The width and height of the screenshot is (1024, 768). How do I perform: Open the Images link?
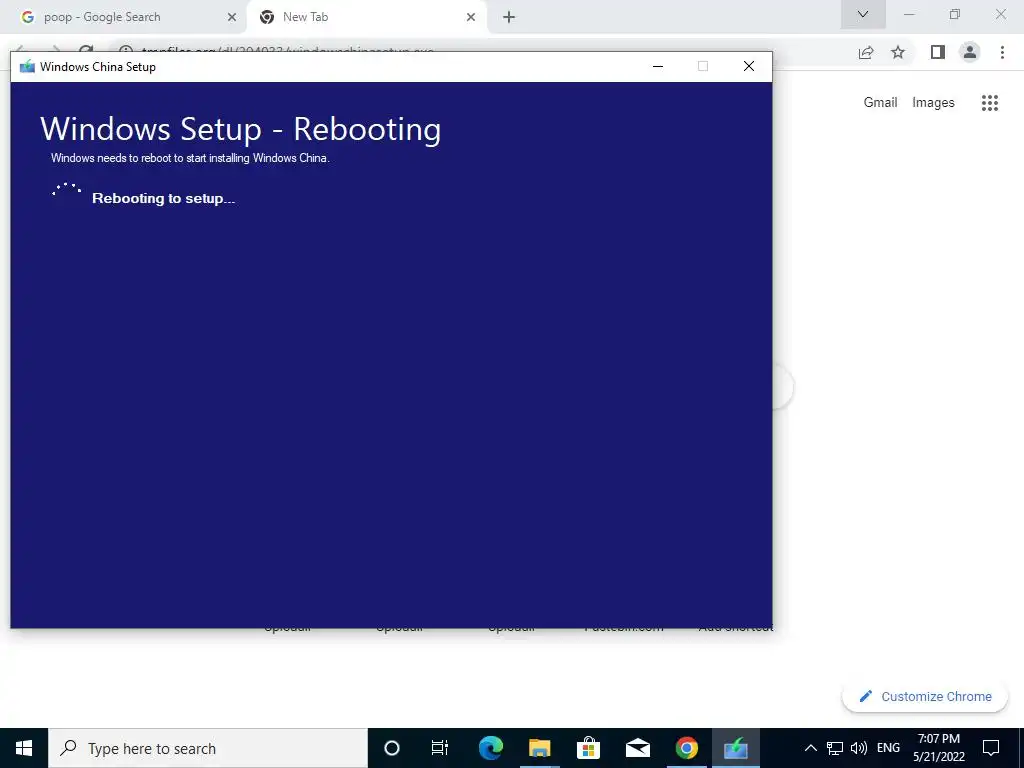pos(933,103)
